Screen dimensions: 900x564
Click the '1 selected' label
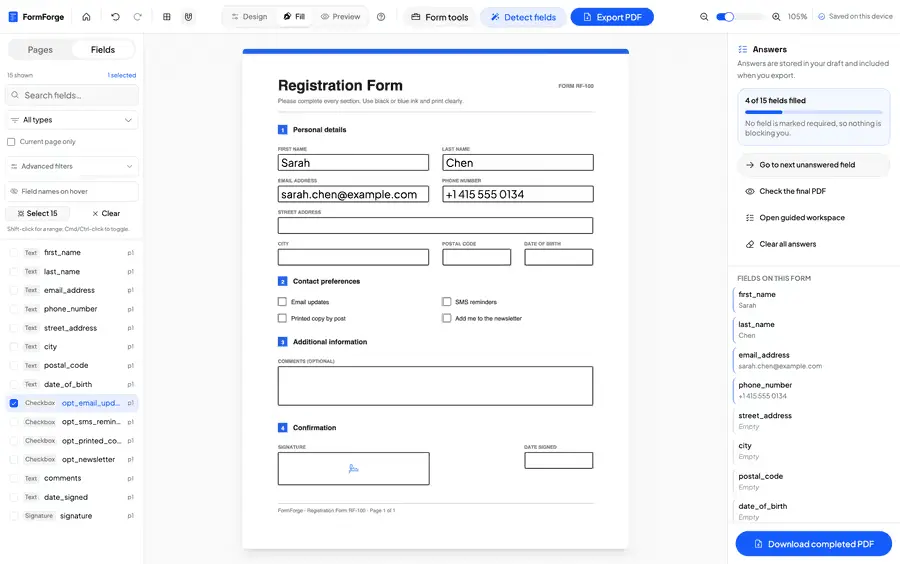[x=122, y=75]
